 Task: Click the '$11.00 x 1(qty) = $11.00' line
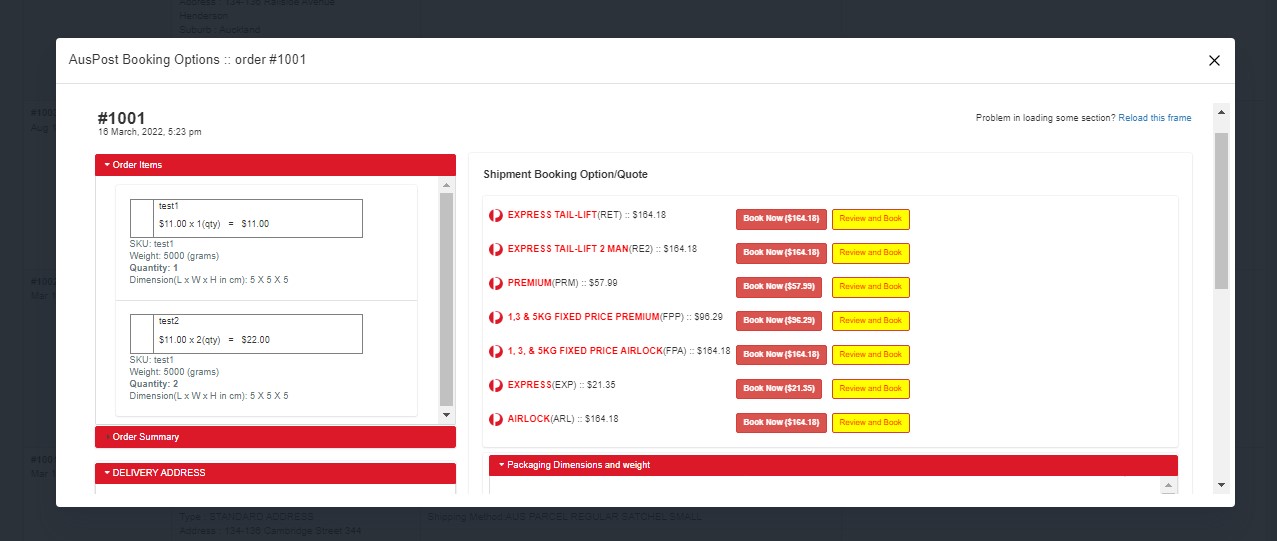click(x=214, y=224)
